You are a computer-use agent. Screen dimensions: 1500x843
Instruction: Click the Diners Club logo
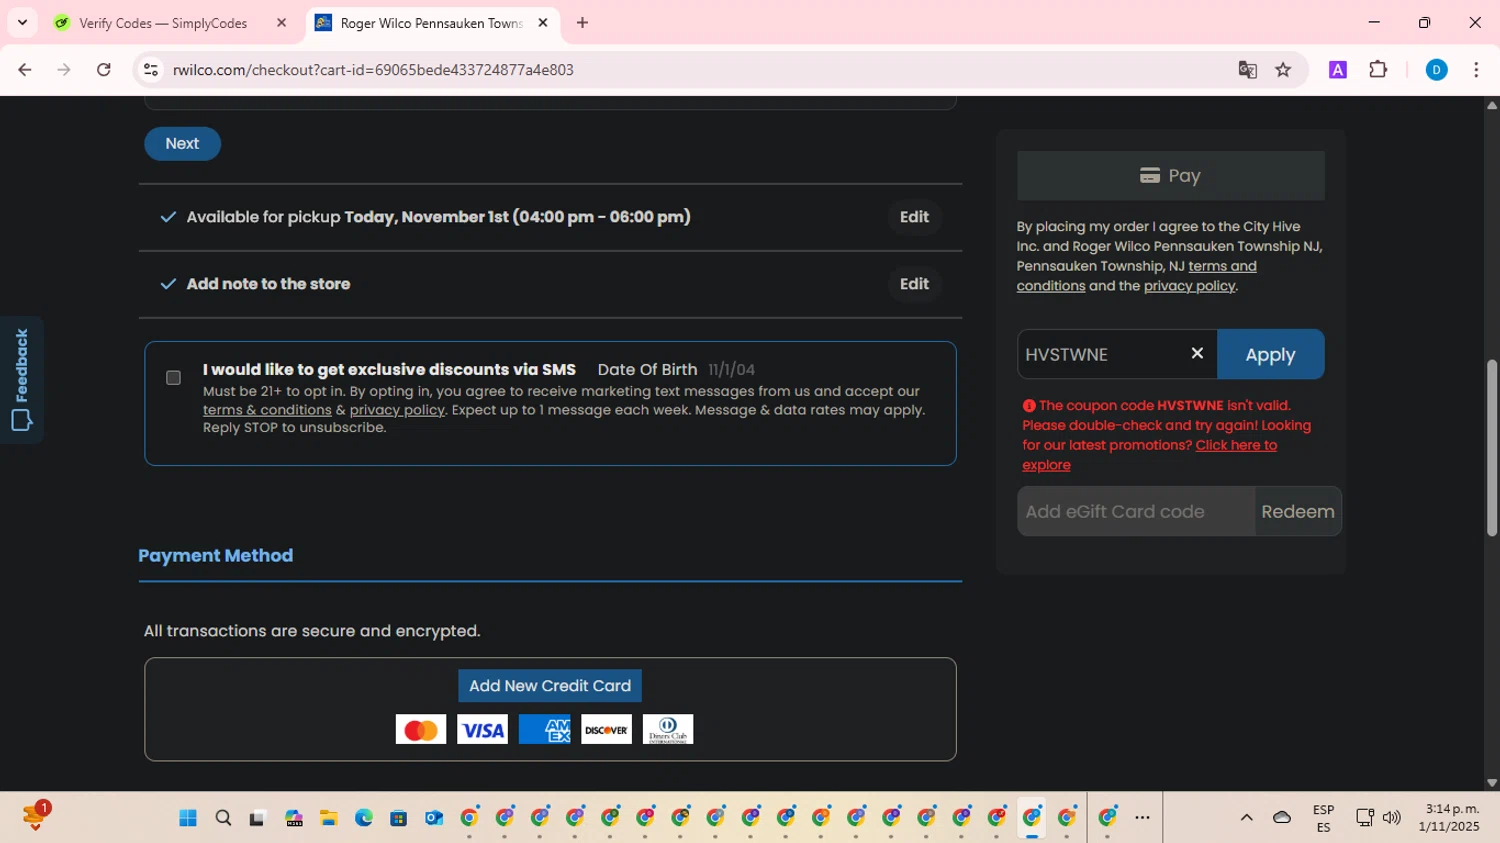point(668,730)
